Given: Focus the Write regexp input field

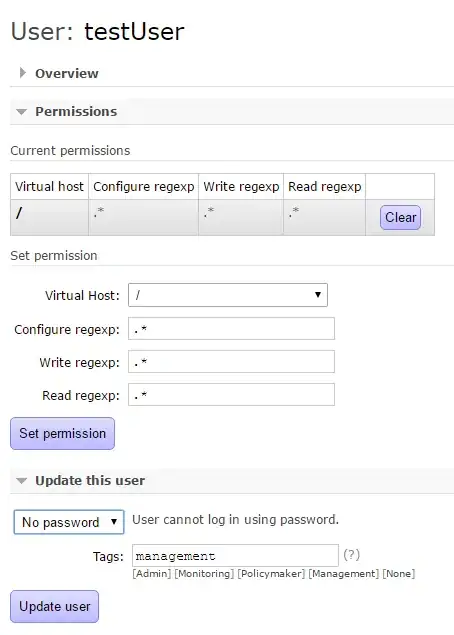Looking at the screenshot, I should (x=231, y=362).
